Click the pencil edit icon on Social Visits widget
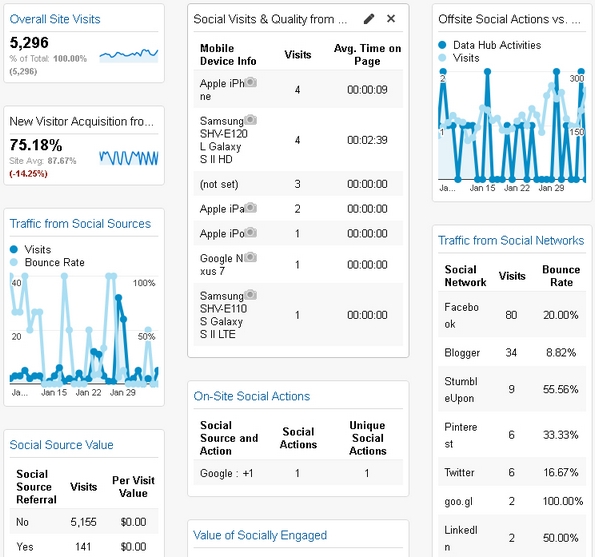 [369, 19]
